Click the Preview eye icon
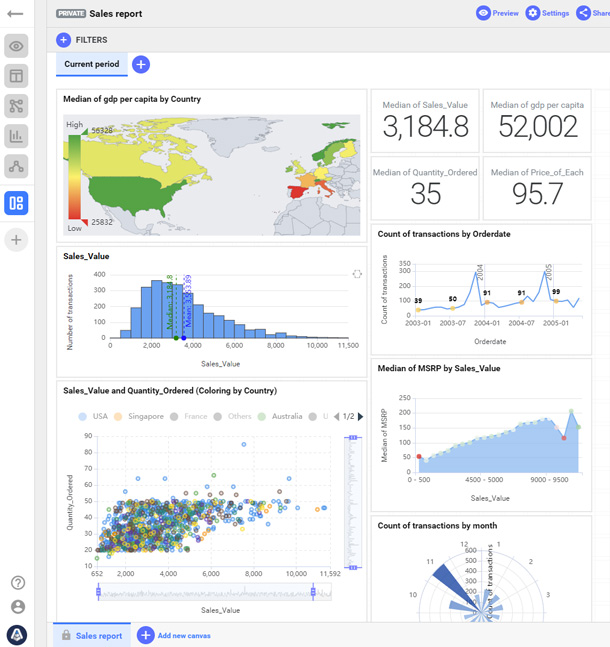 (x=483, y=13)
